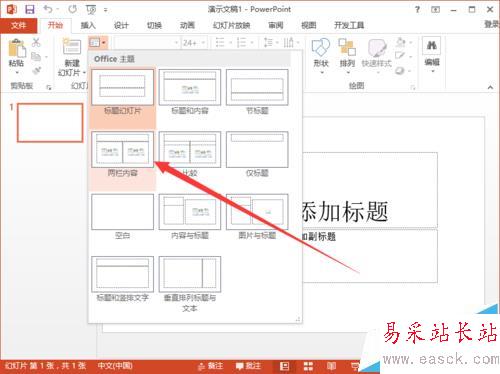Screen dimensions: 500x374
Task: Open drawing group dialog launcher
Action: coord(413,87)
